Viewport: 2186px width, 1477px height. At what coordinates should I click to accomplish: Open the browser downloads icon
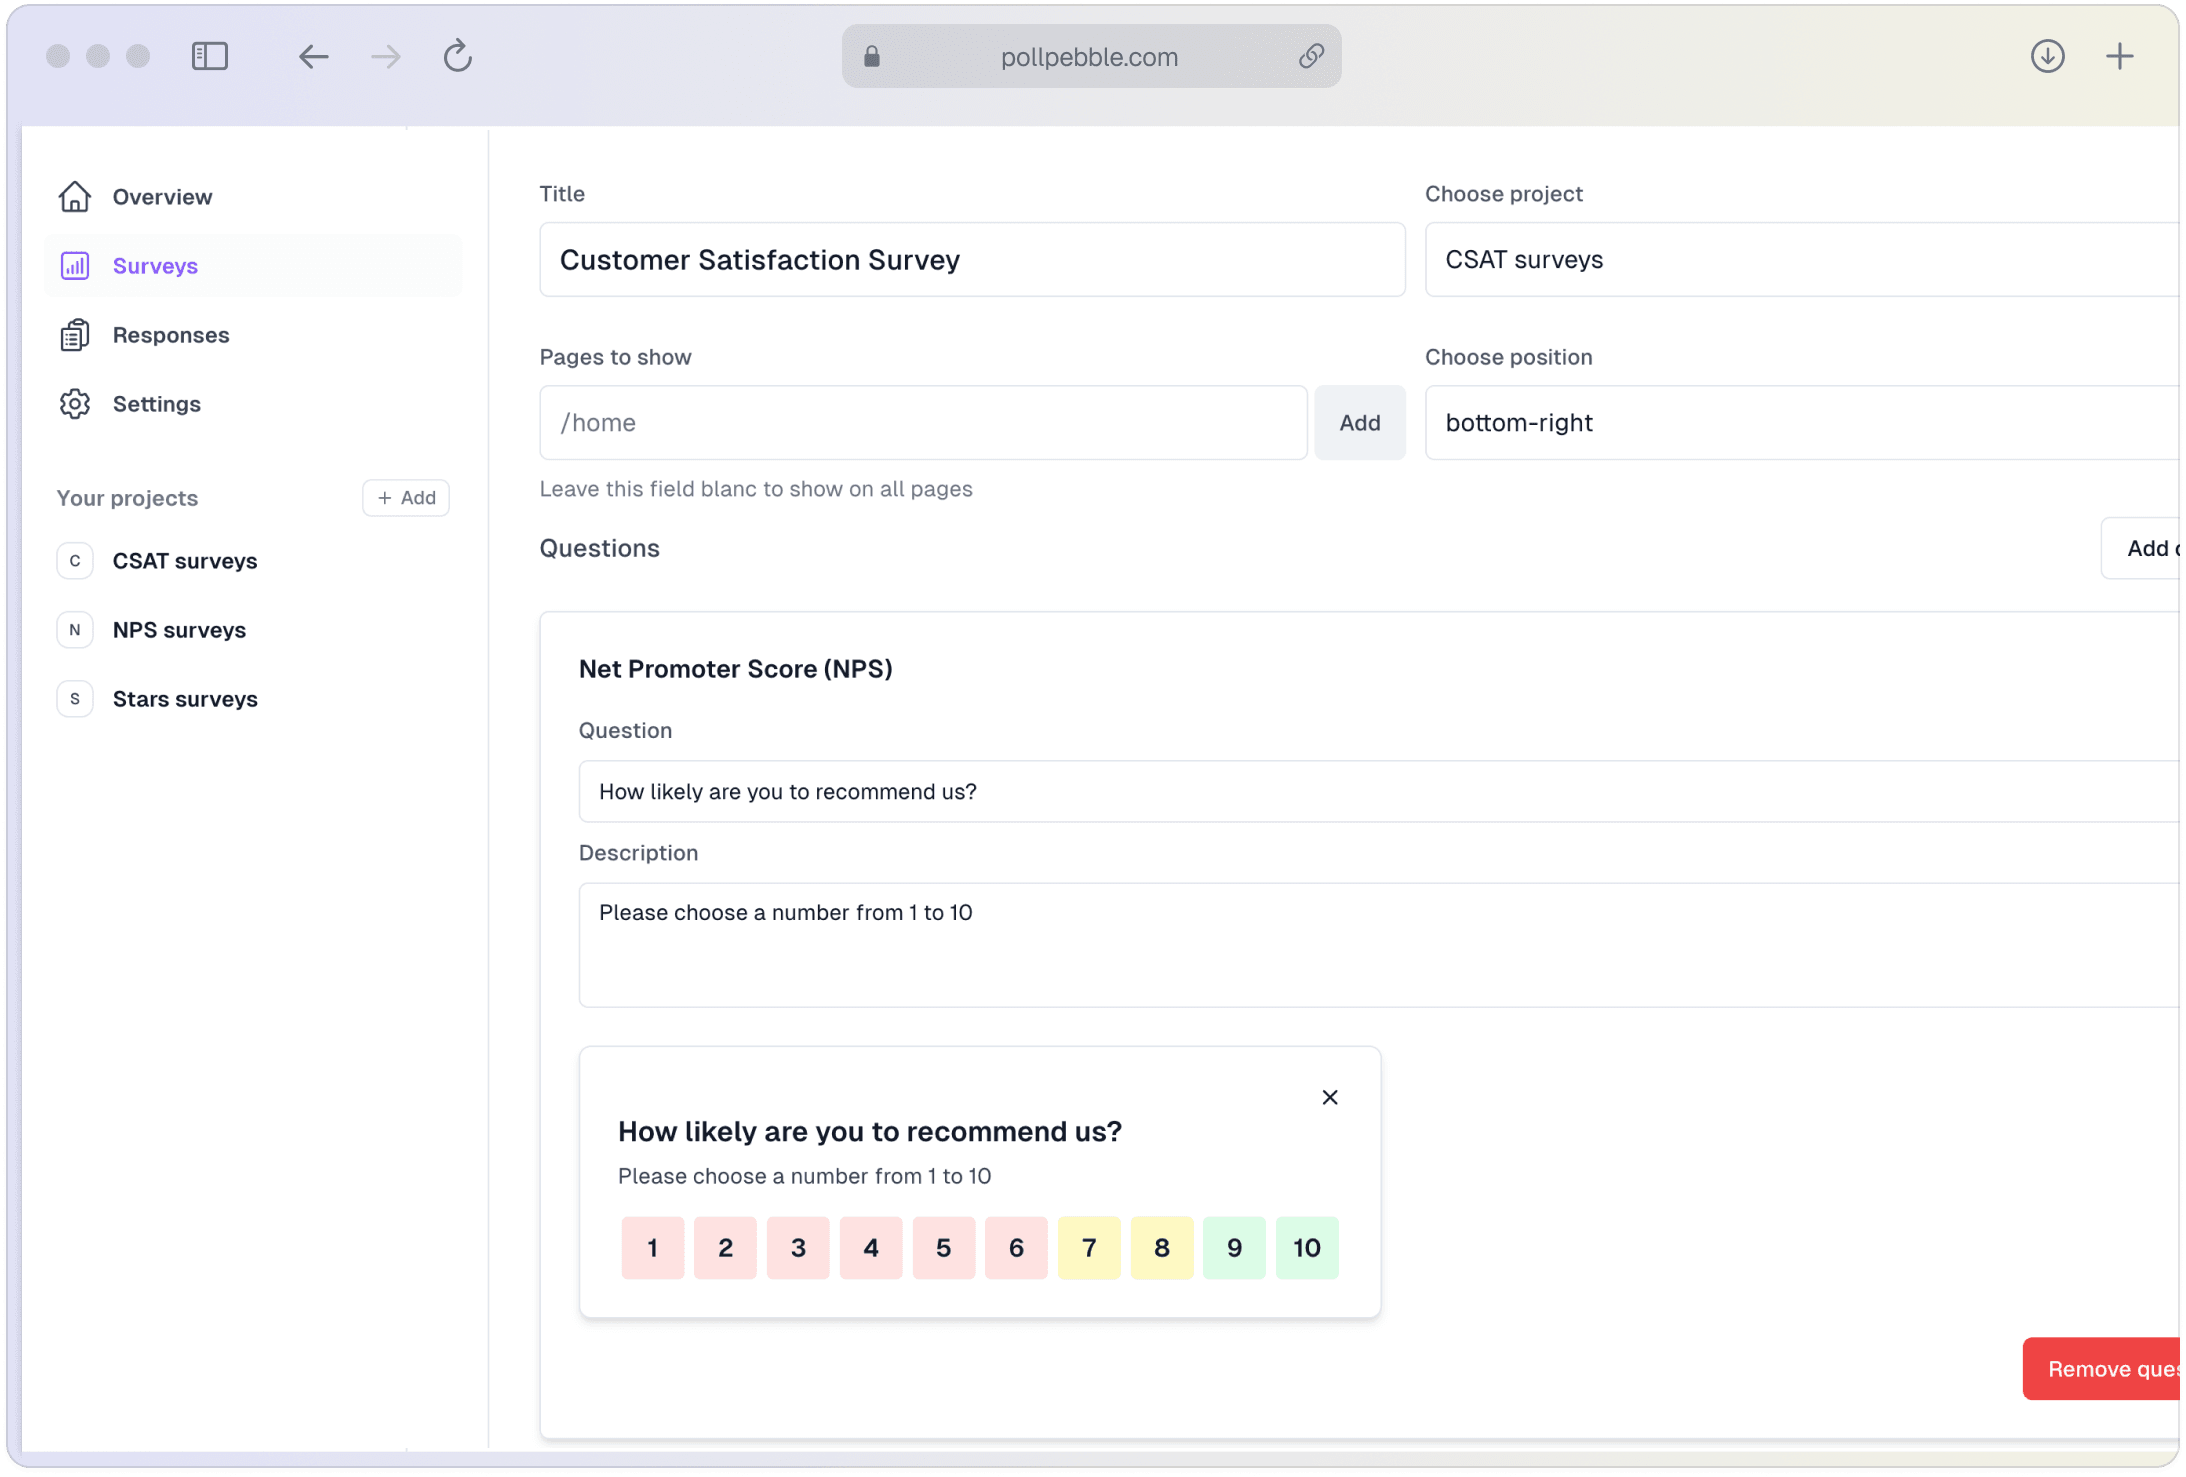[2047, 56]
